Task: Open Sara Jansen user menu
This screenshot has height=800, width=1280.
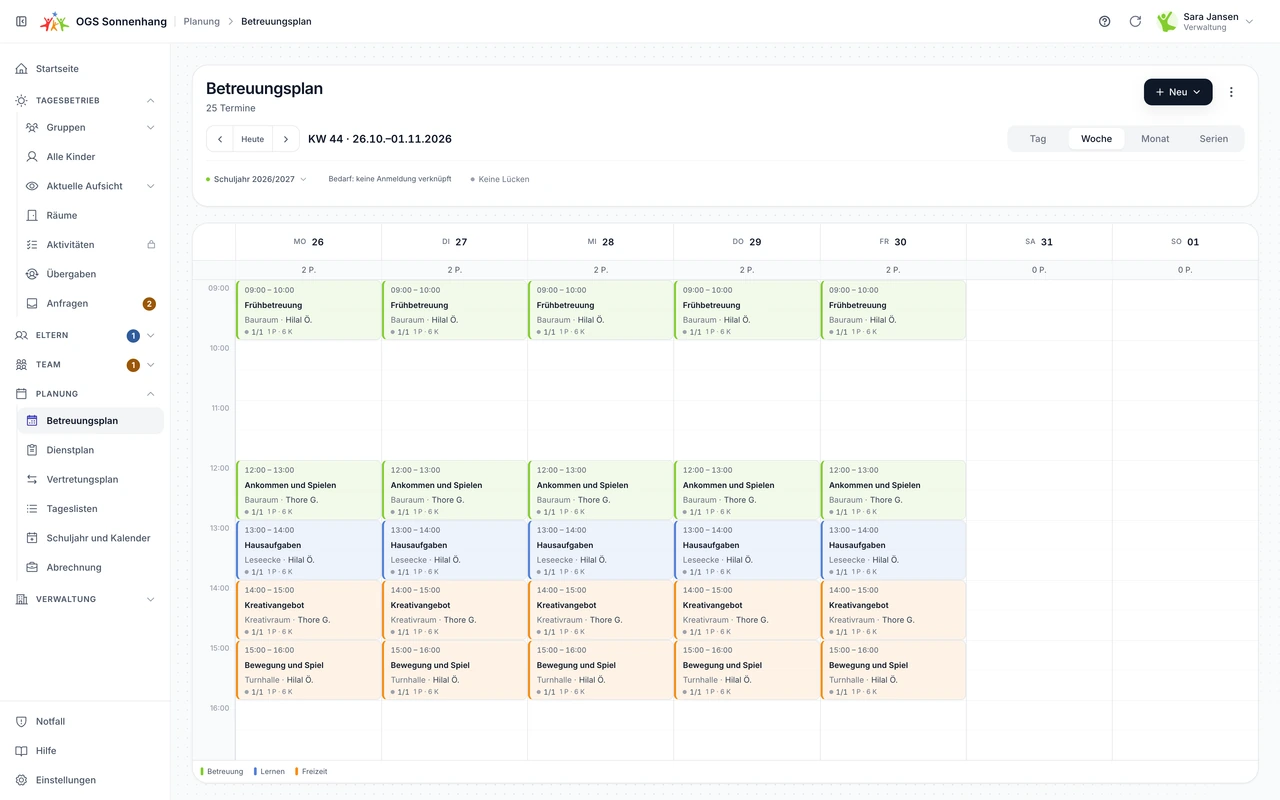Action: click(x=1205, y=21)
